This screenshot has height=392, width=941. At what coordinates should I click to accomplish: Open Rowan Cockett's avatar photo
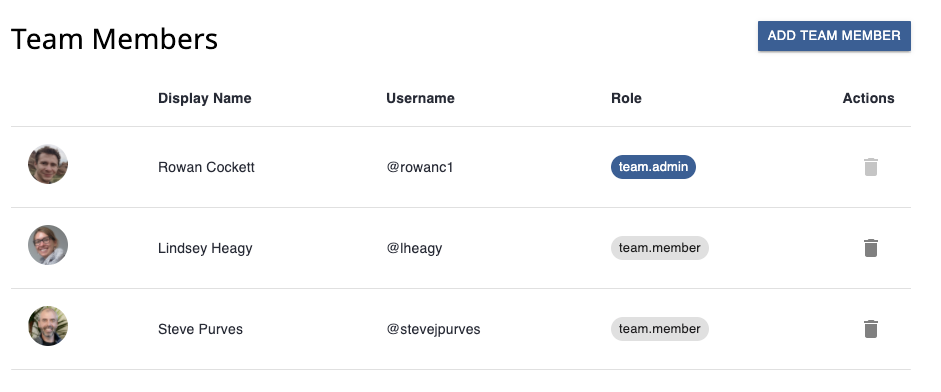(48, 164)
